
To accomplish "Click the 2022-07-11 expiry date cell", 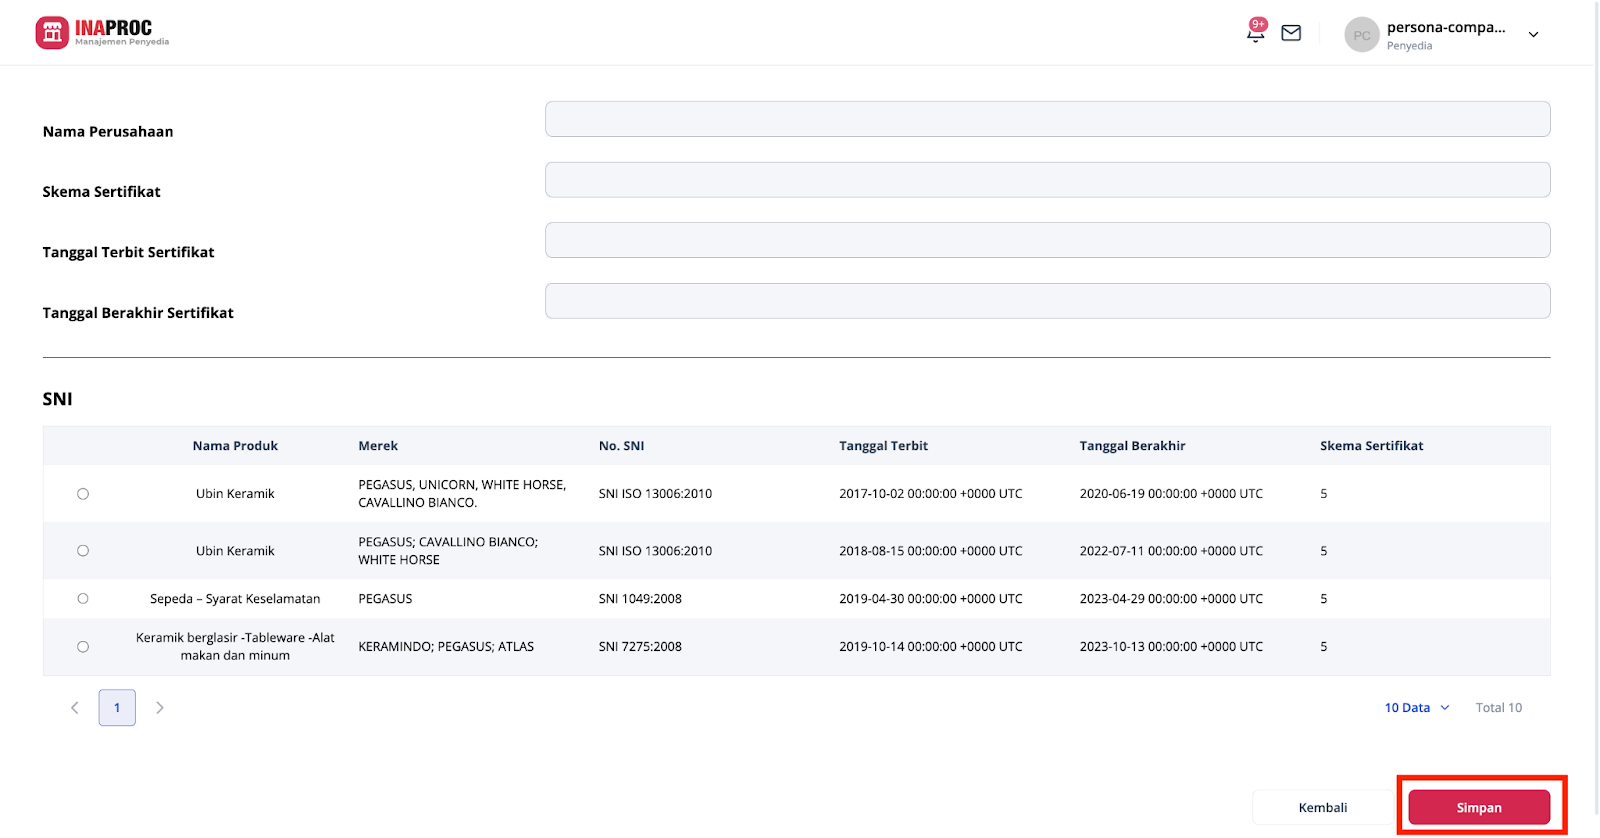I will point(1171,551).
